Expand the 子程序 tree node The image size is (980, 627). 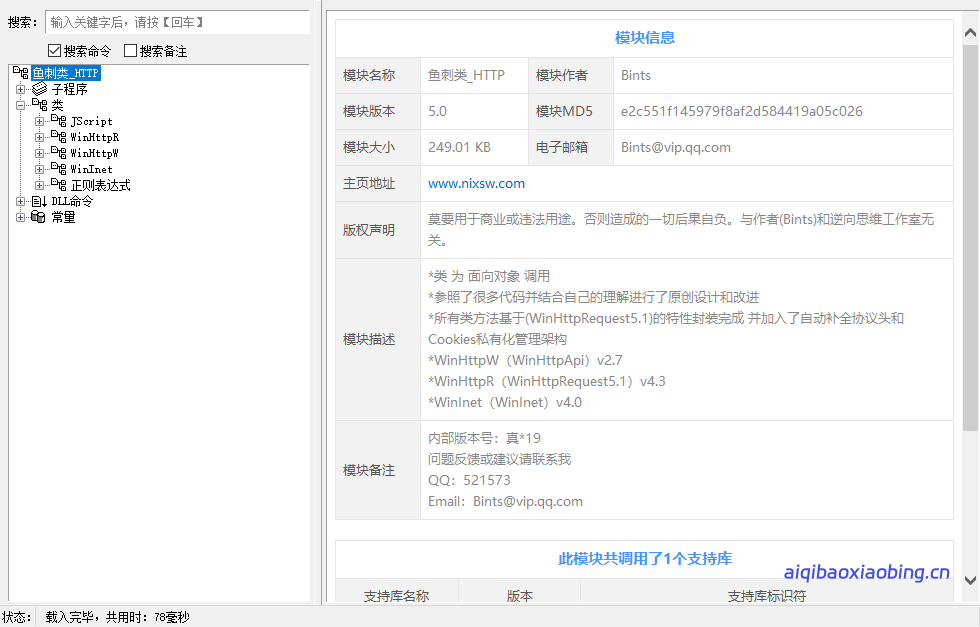point(20,88)
